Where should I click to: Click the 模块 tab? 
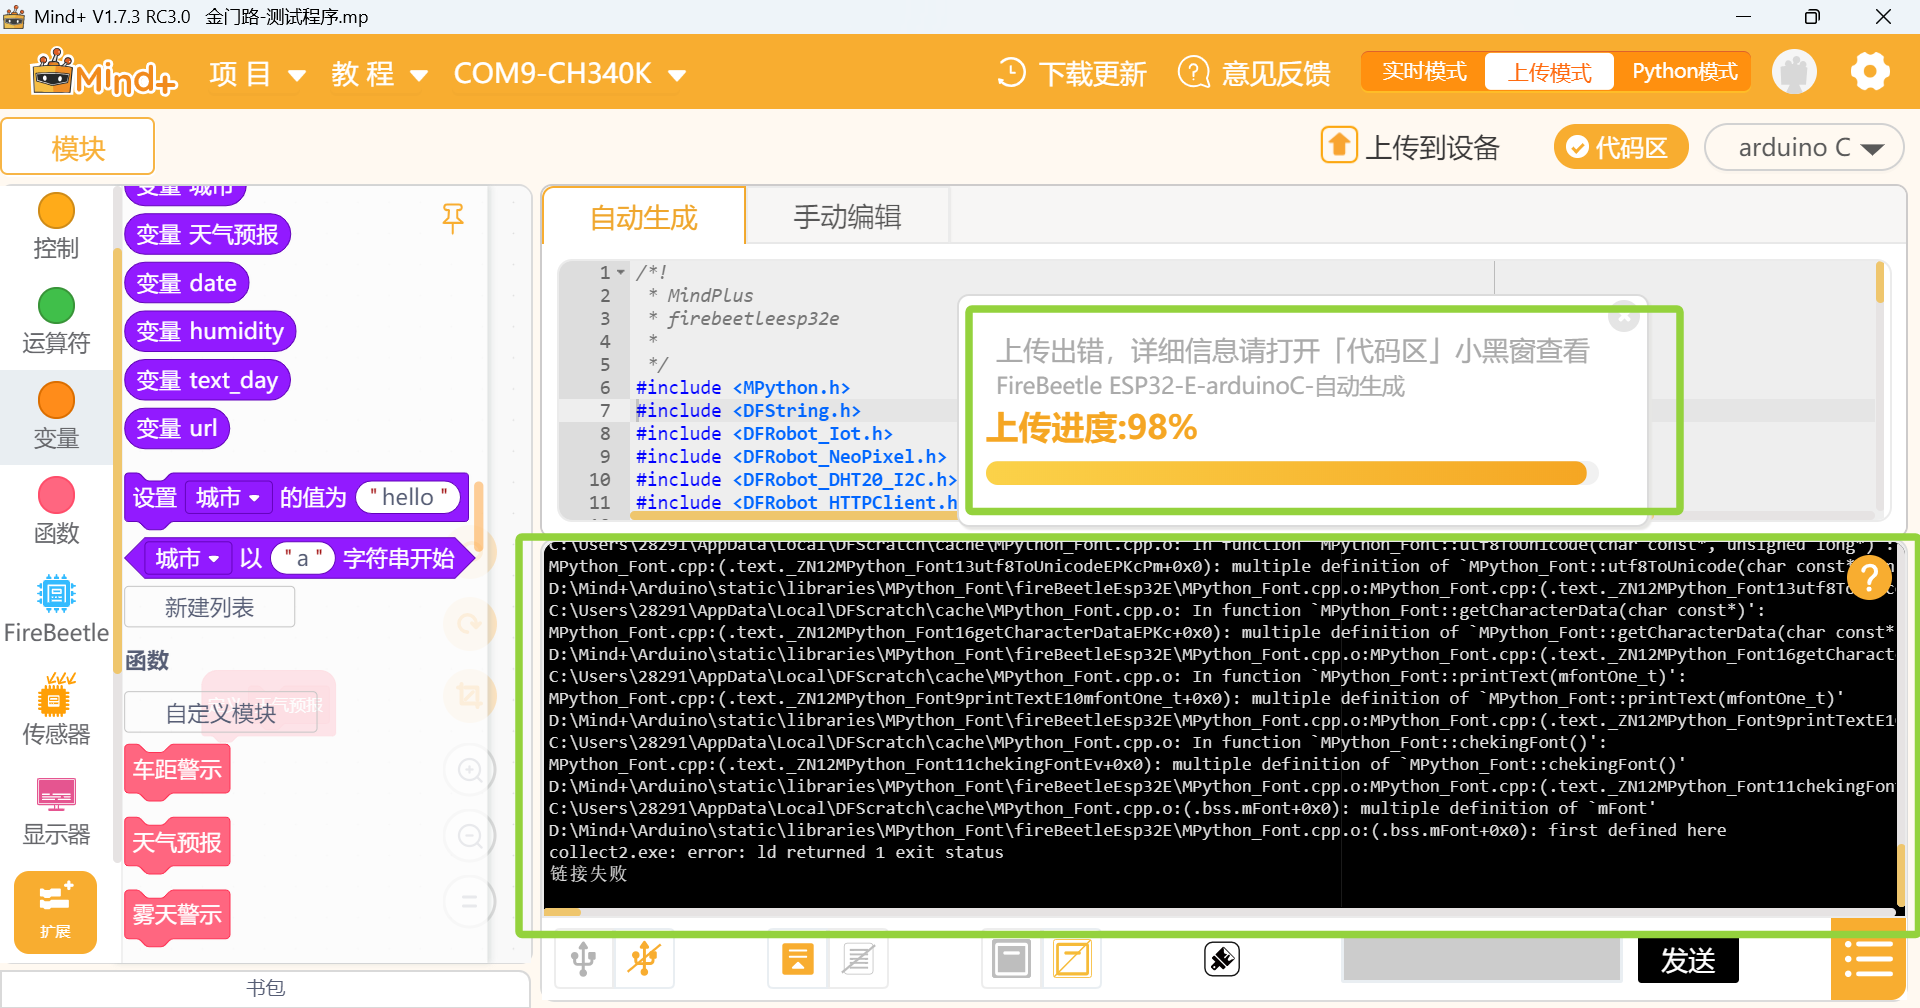click(x=78, y=147)
